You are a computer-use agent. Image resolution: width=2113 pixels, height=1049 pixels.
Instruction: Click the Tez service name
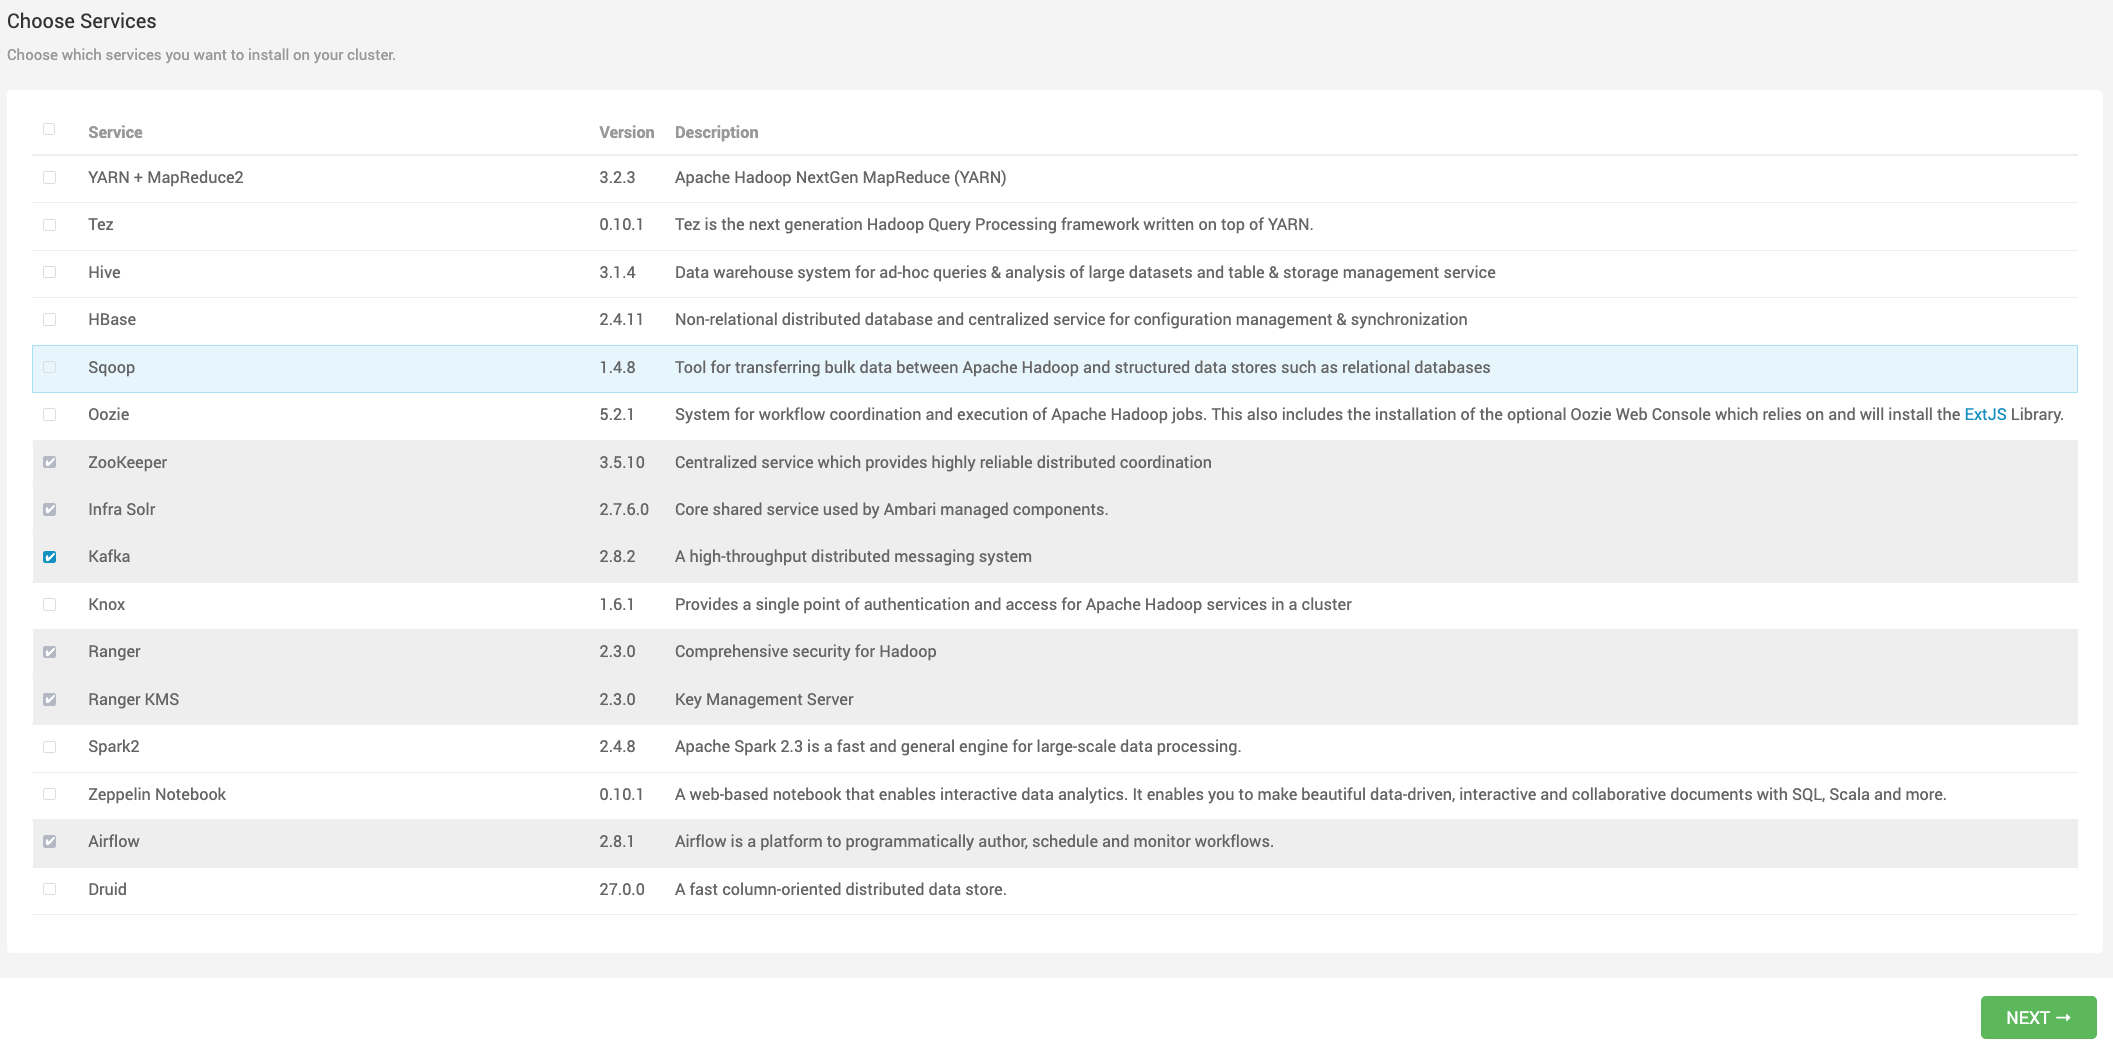click(101, 224)
